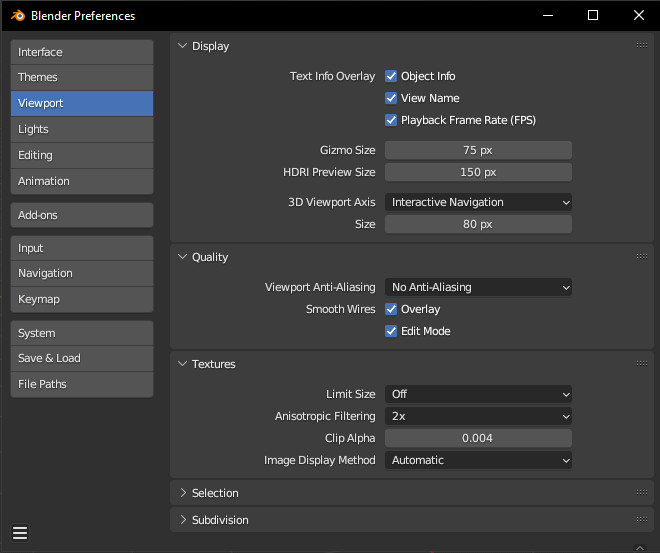Maximize the Blender Preferences window
The width and height of the screenshot is (660, 553).
click(593, 16)
